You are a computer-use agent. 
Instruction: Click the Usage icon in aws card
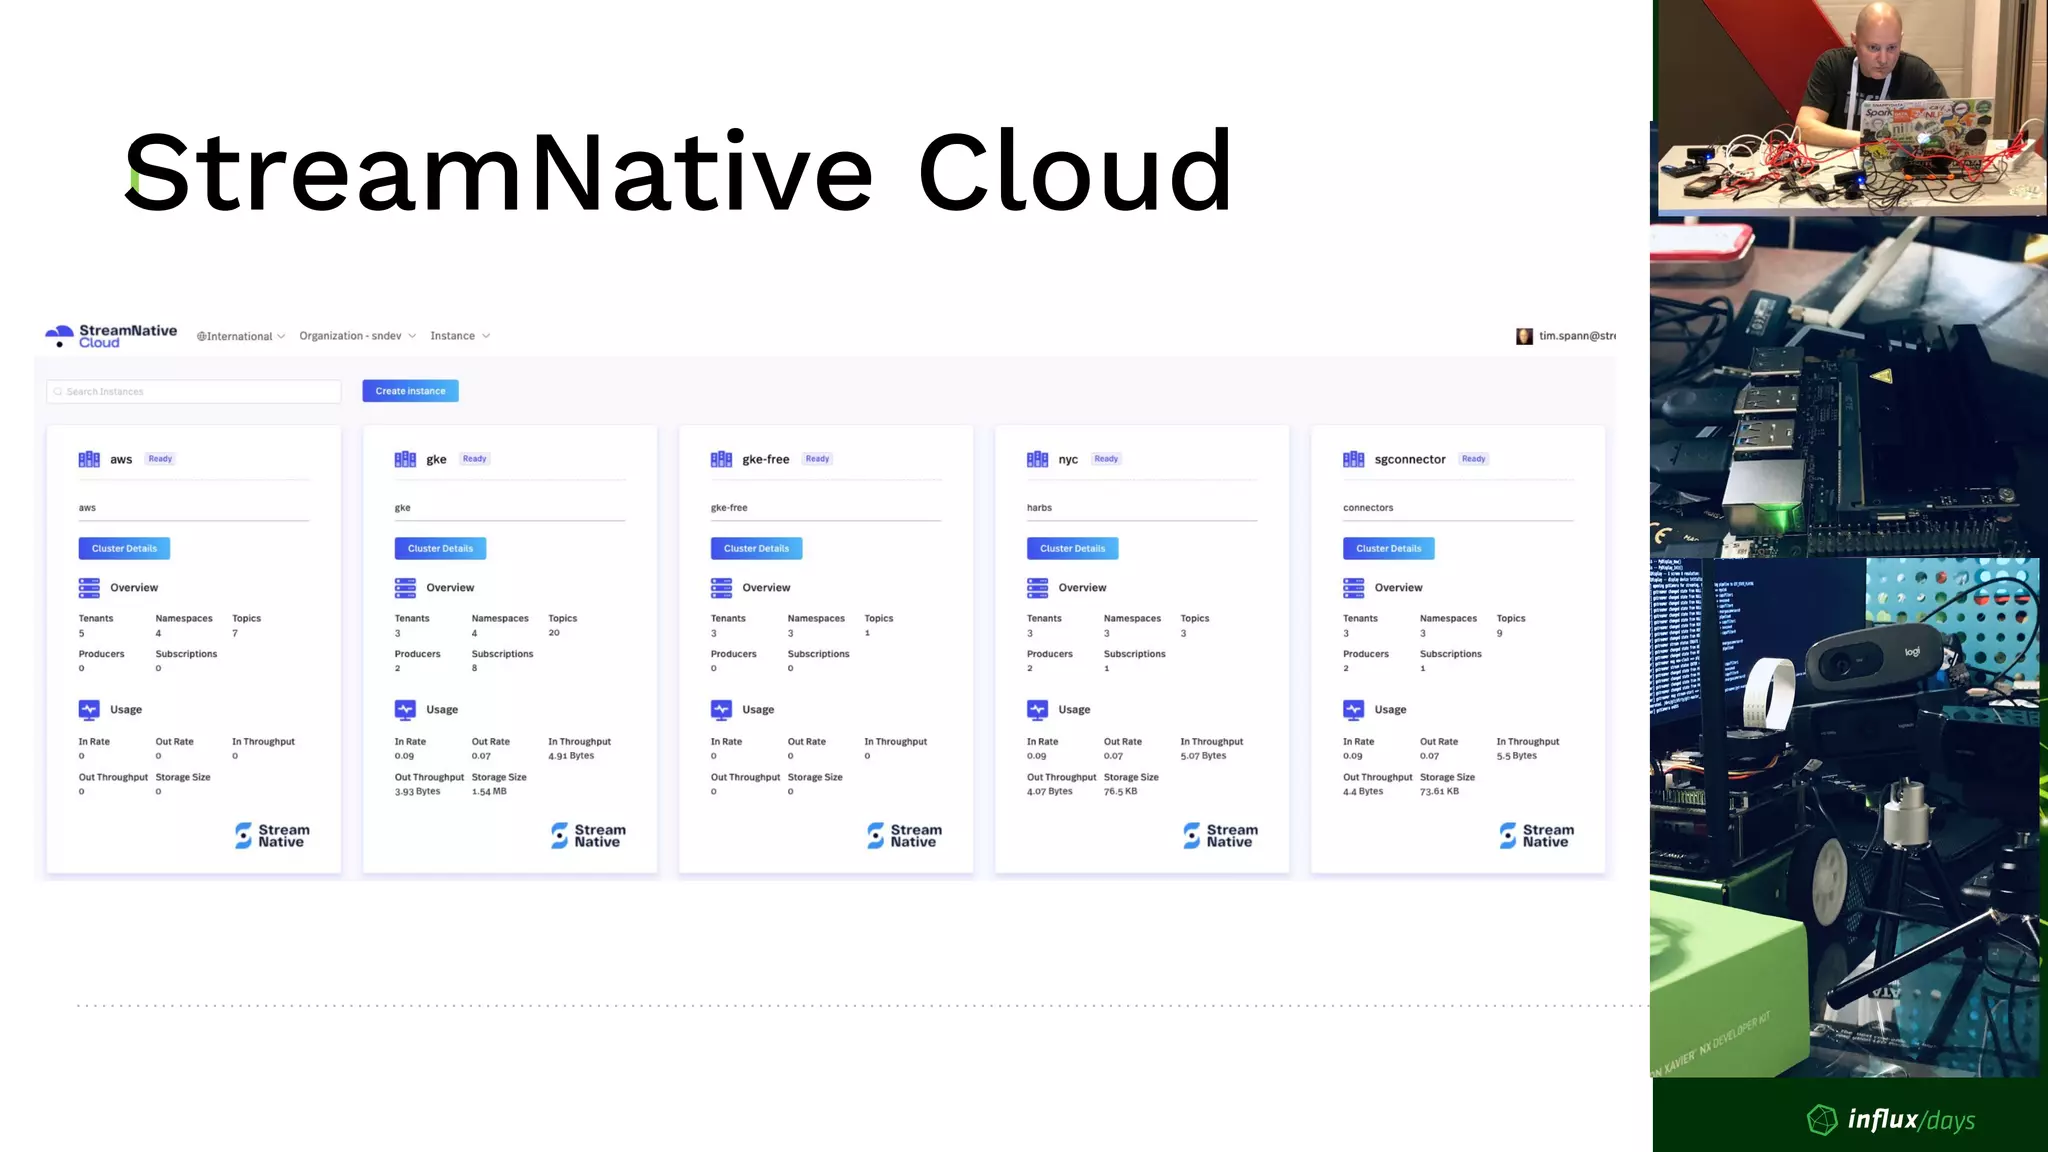[x=89, y=710]
